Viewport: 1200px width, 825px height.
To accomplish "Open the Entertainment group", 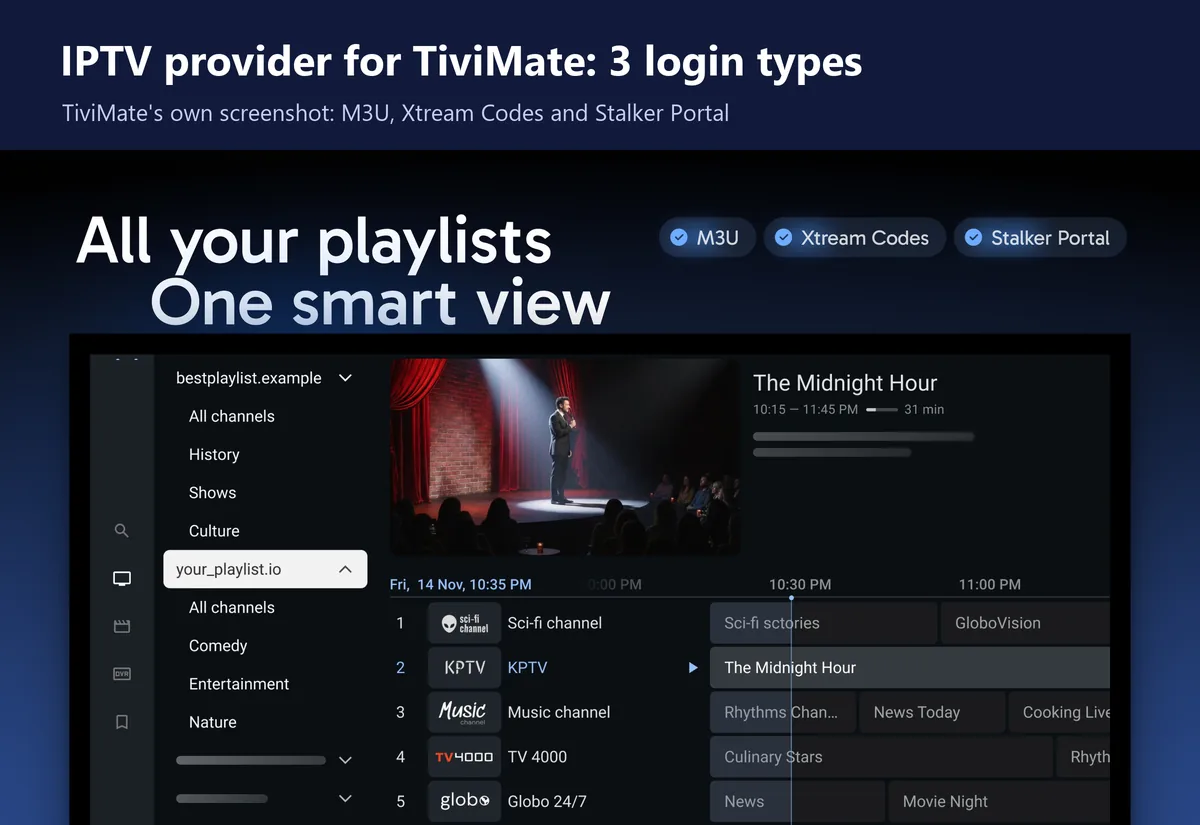I will pyautogui.click(x=239, y=684).
